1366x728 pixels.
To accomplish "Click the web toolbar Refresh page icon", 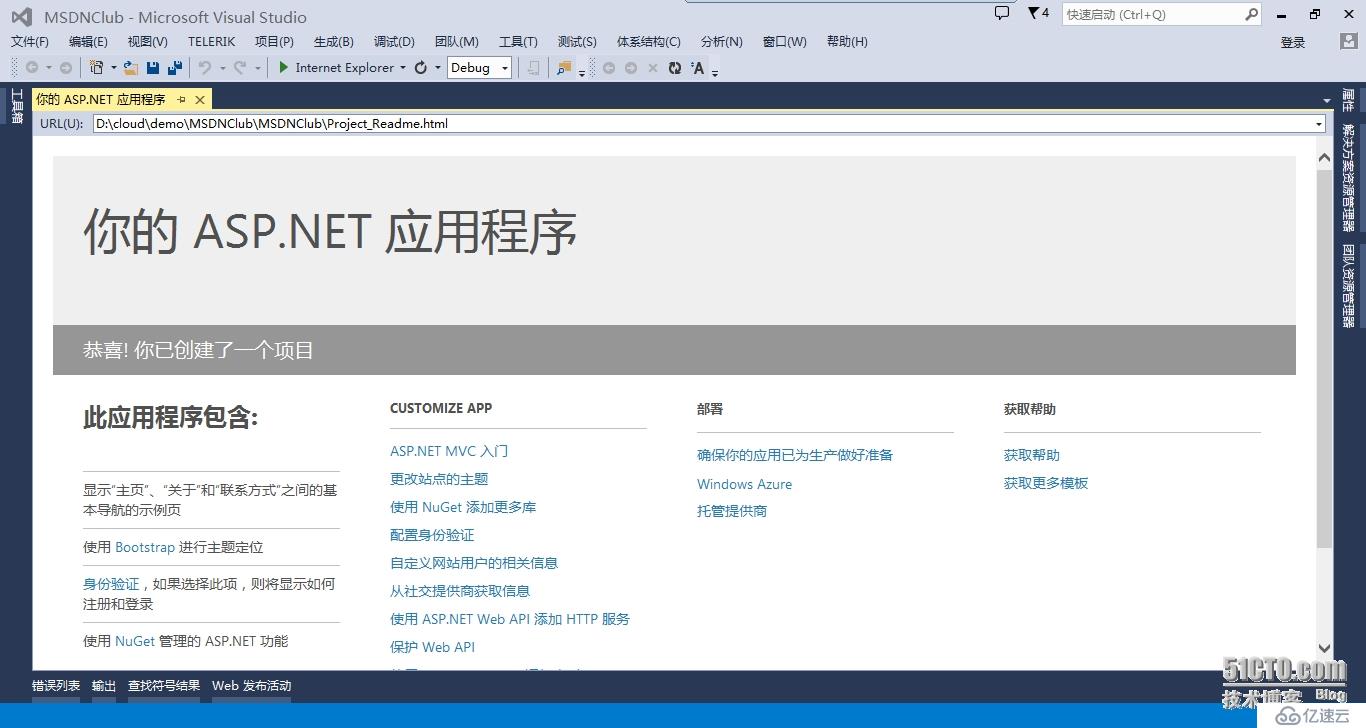I will [x=675, y=68].
